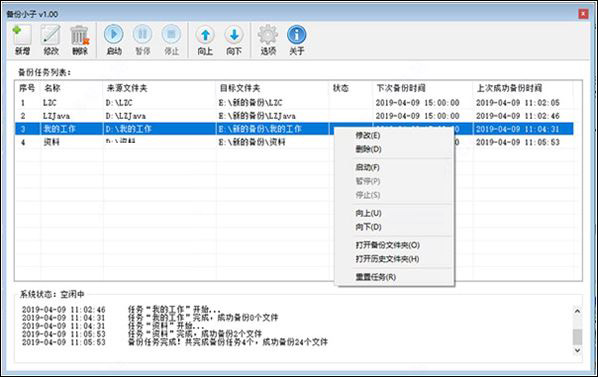
Task: Click log line 任务"我的工作"开始
Action: (174, 309)
